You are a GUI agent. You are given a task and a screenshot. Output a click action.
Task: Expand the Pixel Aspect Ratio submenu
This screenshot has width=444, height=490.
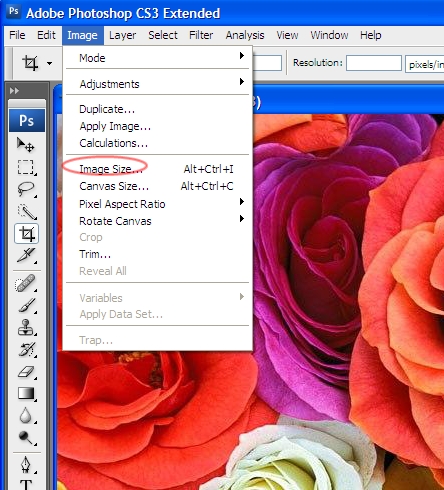157,204
